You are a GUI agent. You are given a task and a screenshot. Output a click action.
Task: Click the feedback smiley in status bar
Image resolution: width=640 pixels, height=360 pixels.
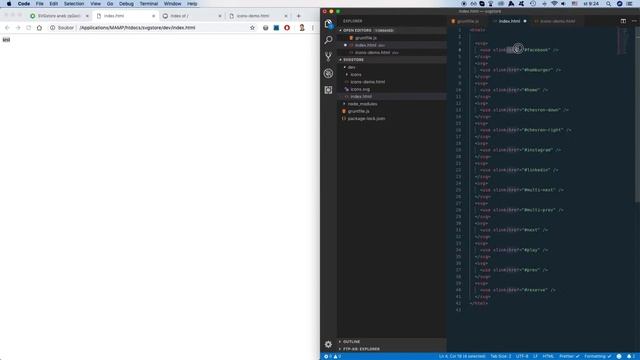[x=619, y=356]
